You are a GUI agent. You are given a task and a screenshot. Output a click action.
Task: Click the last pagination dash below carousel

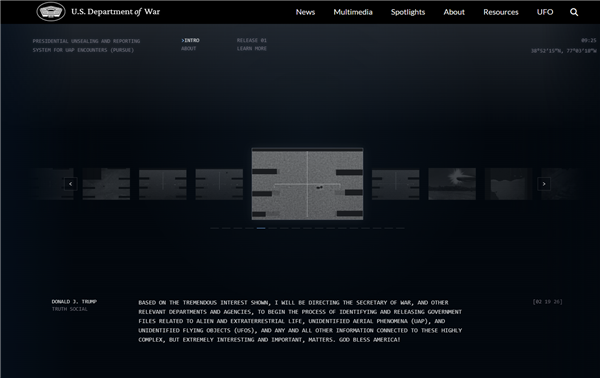point(400,228)
